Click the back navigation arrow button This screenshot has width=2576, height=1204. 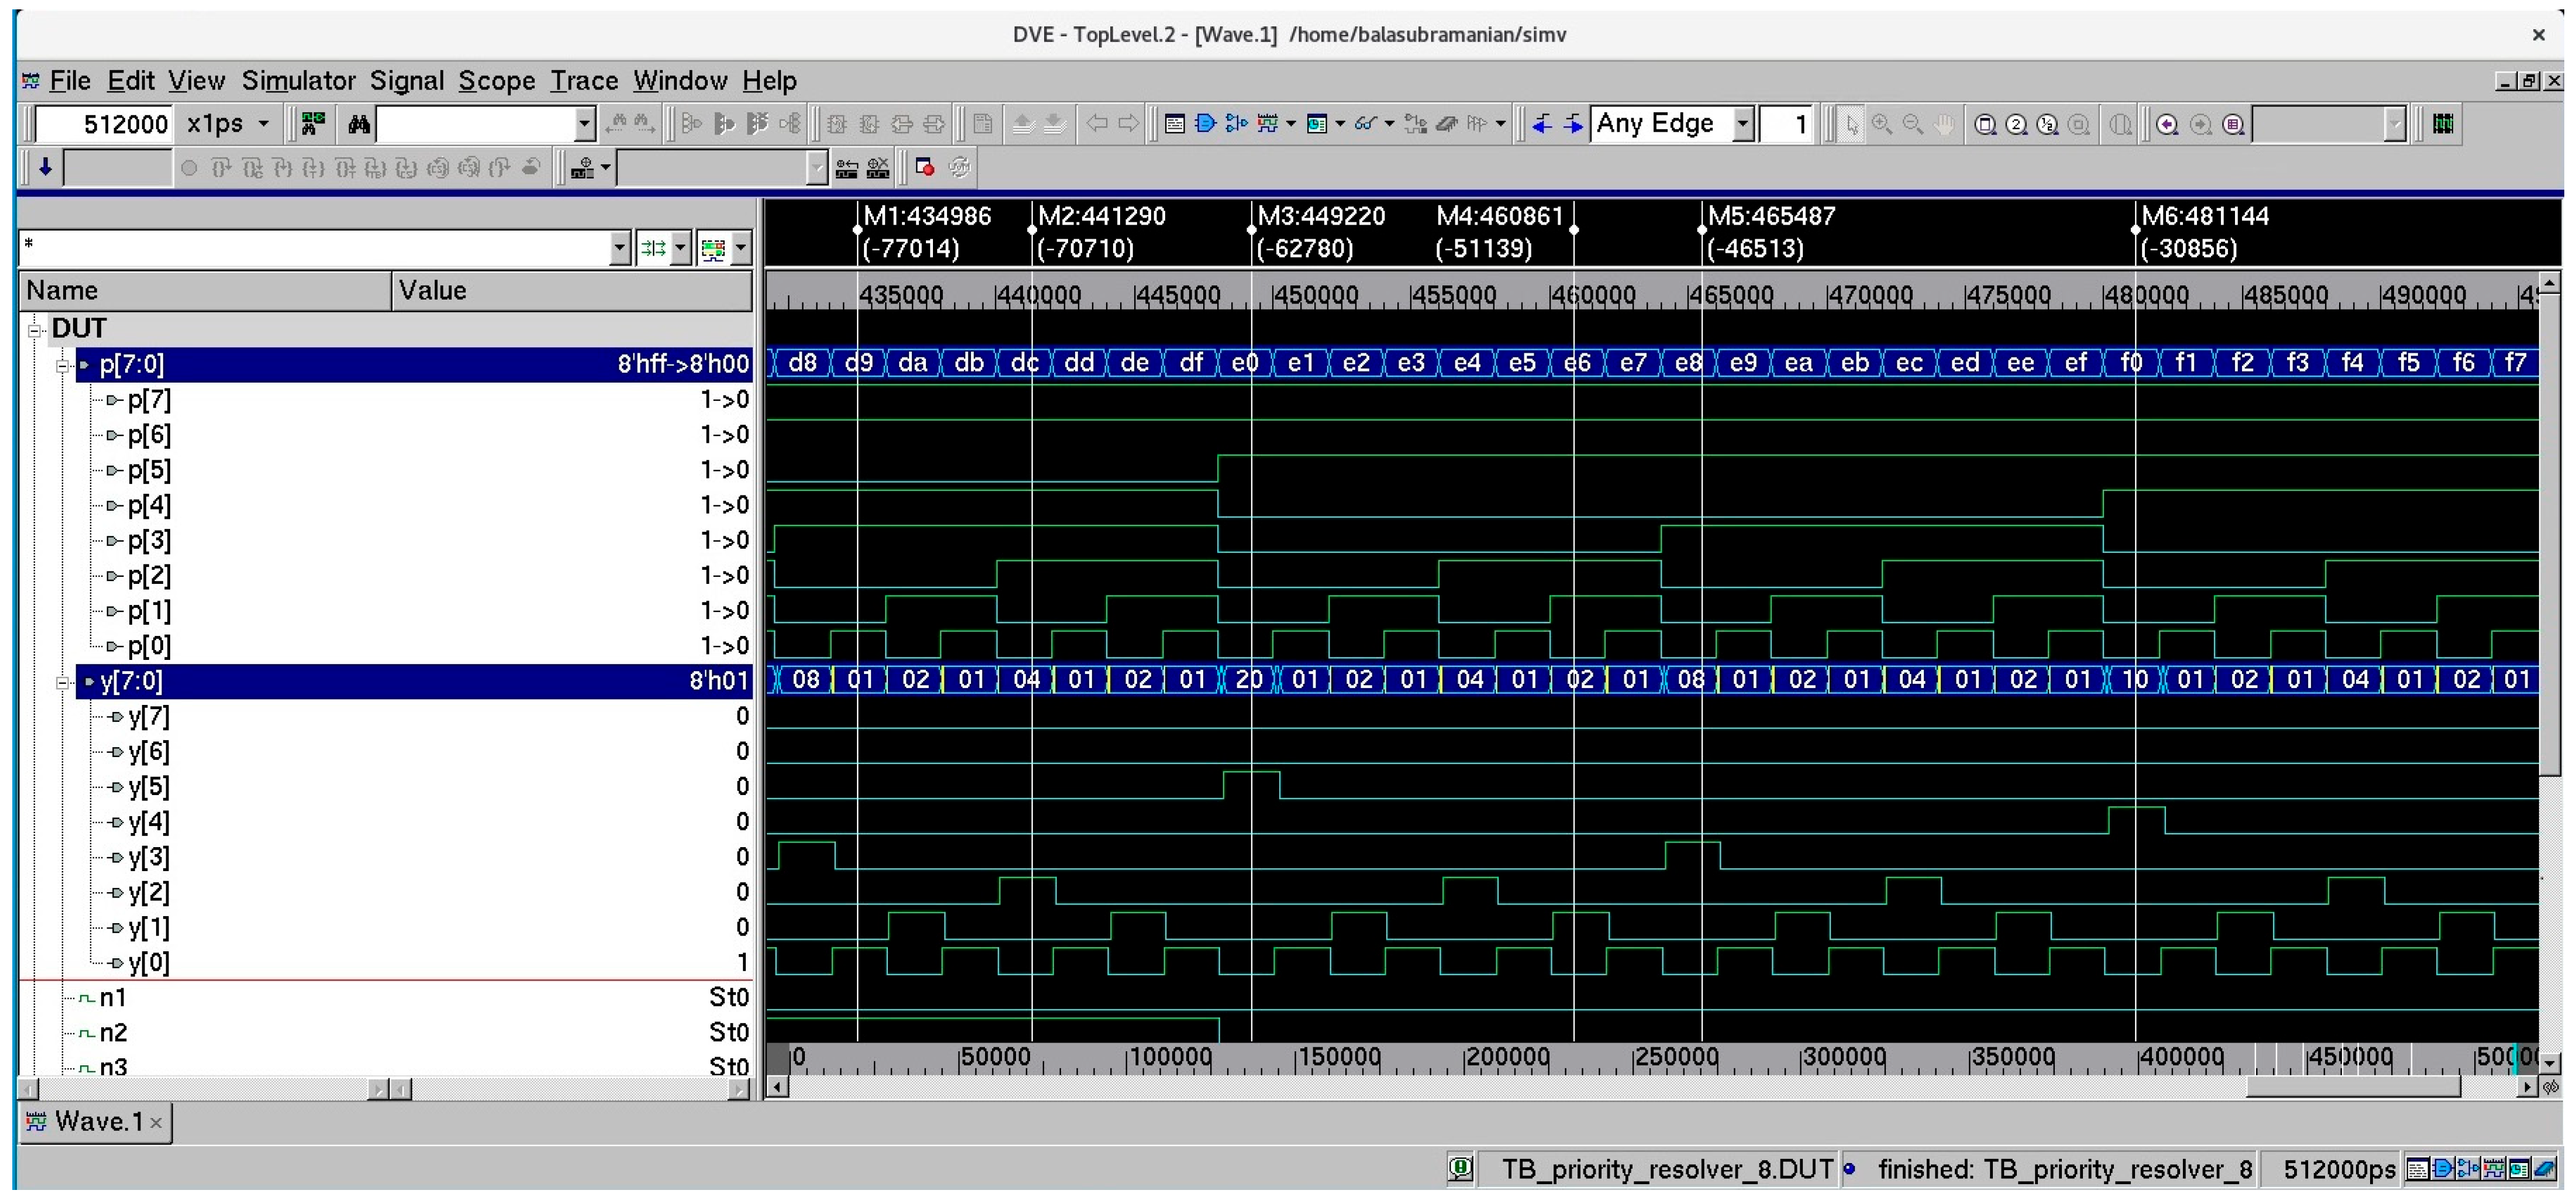[1097, 124]
